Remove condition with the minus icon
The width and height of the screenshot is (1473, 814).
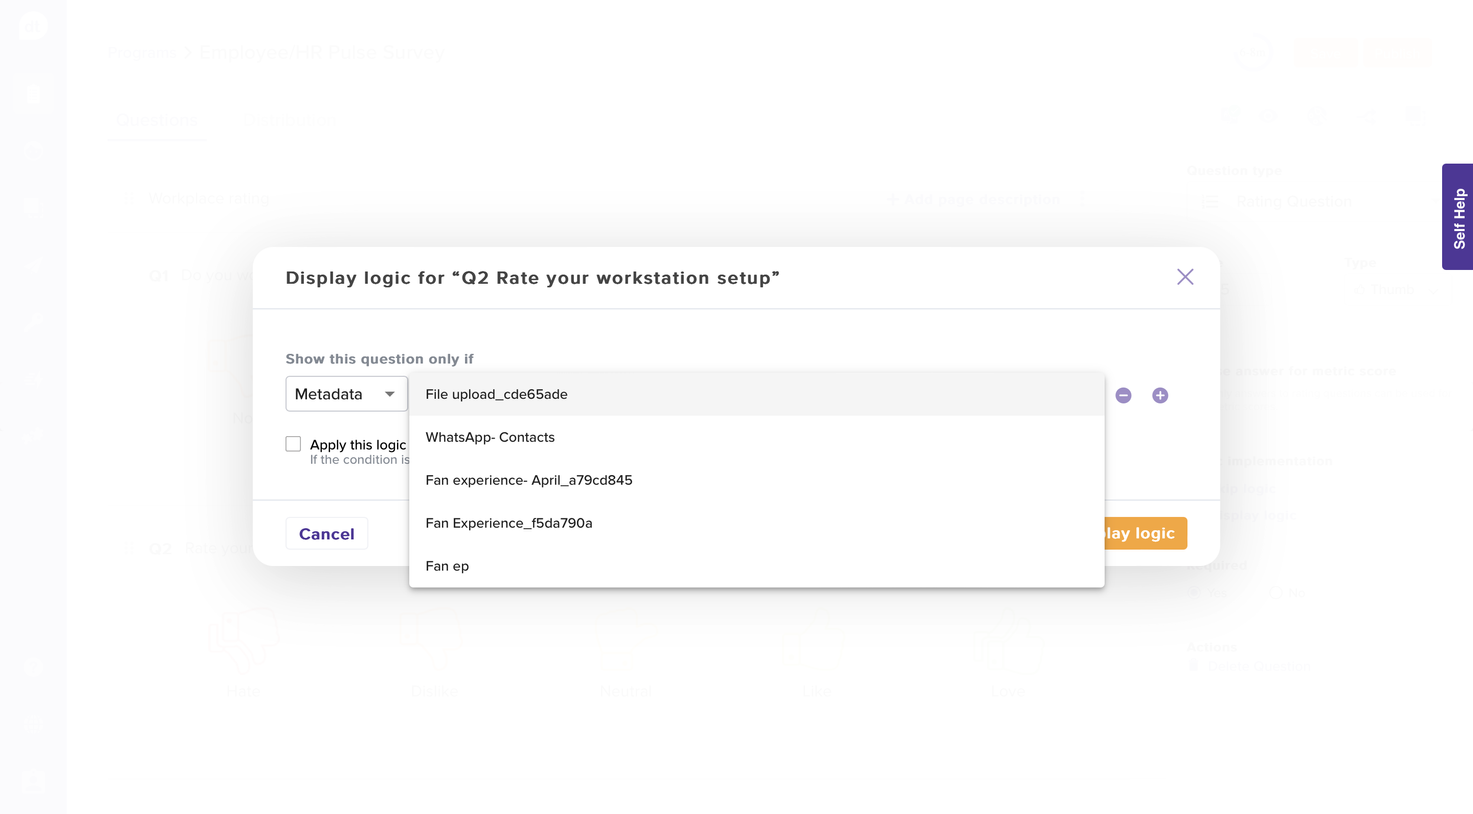pyautogui.click(x=1123, y=395)
